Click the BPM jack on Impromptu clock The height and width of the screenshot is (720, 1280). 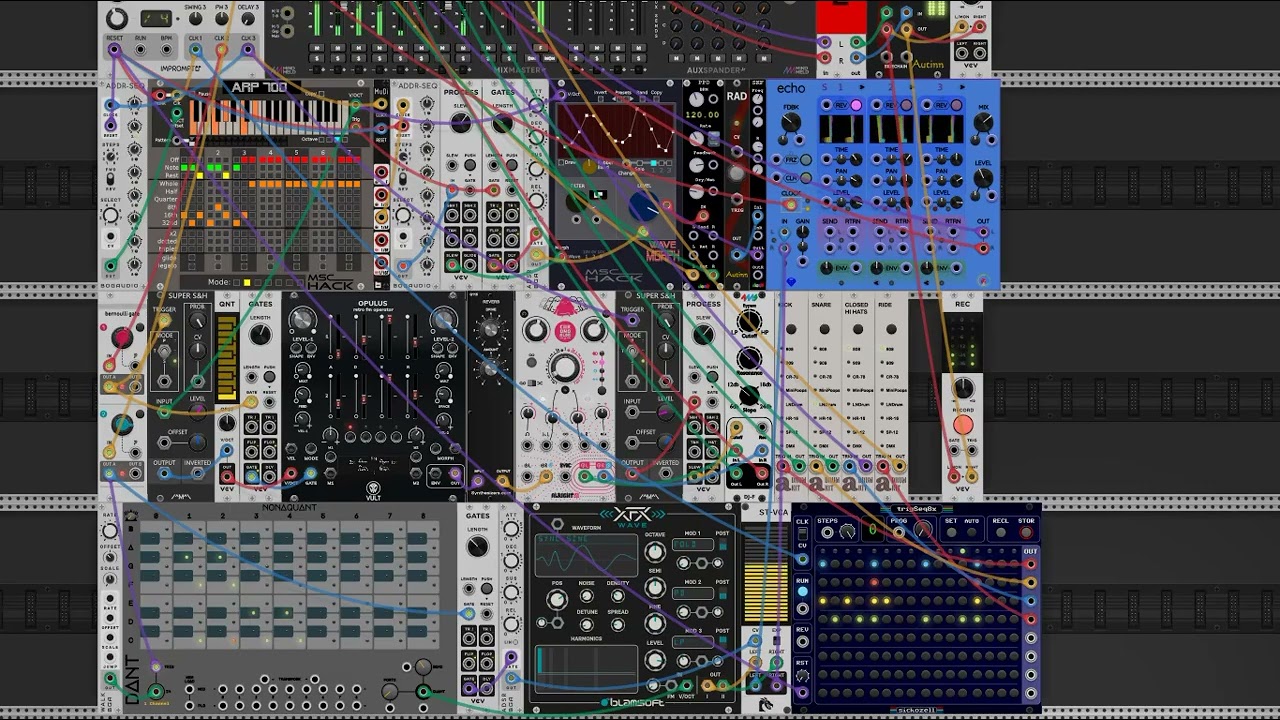tap(167, 49)
